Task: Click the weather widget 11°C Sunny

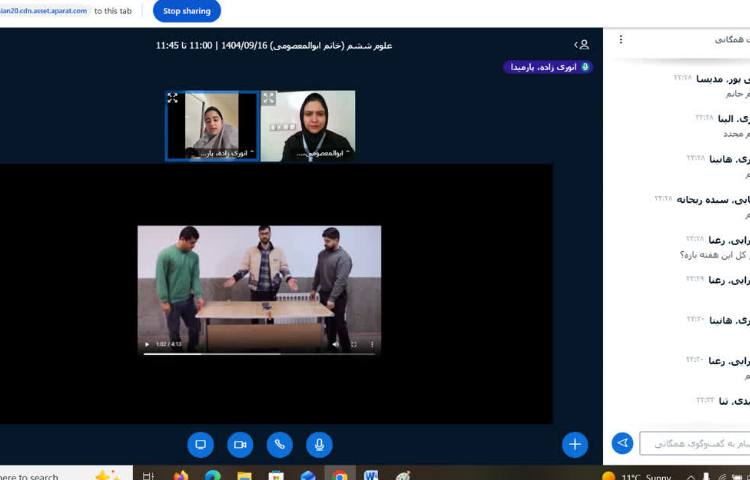Action: (x=637, y=476)
